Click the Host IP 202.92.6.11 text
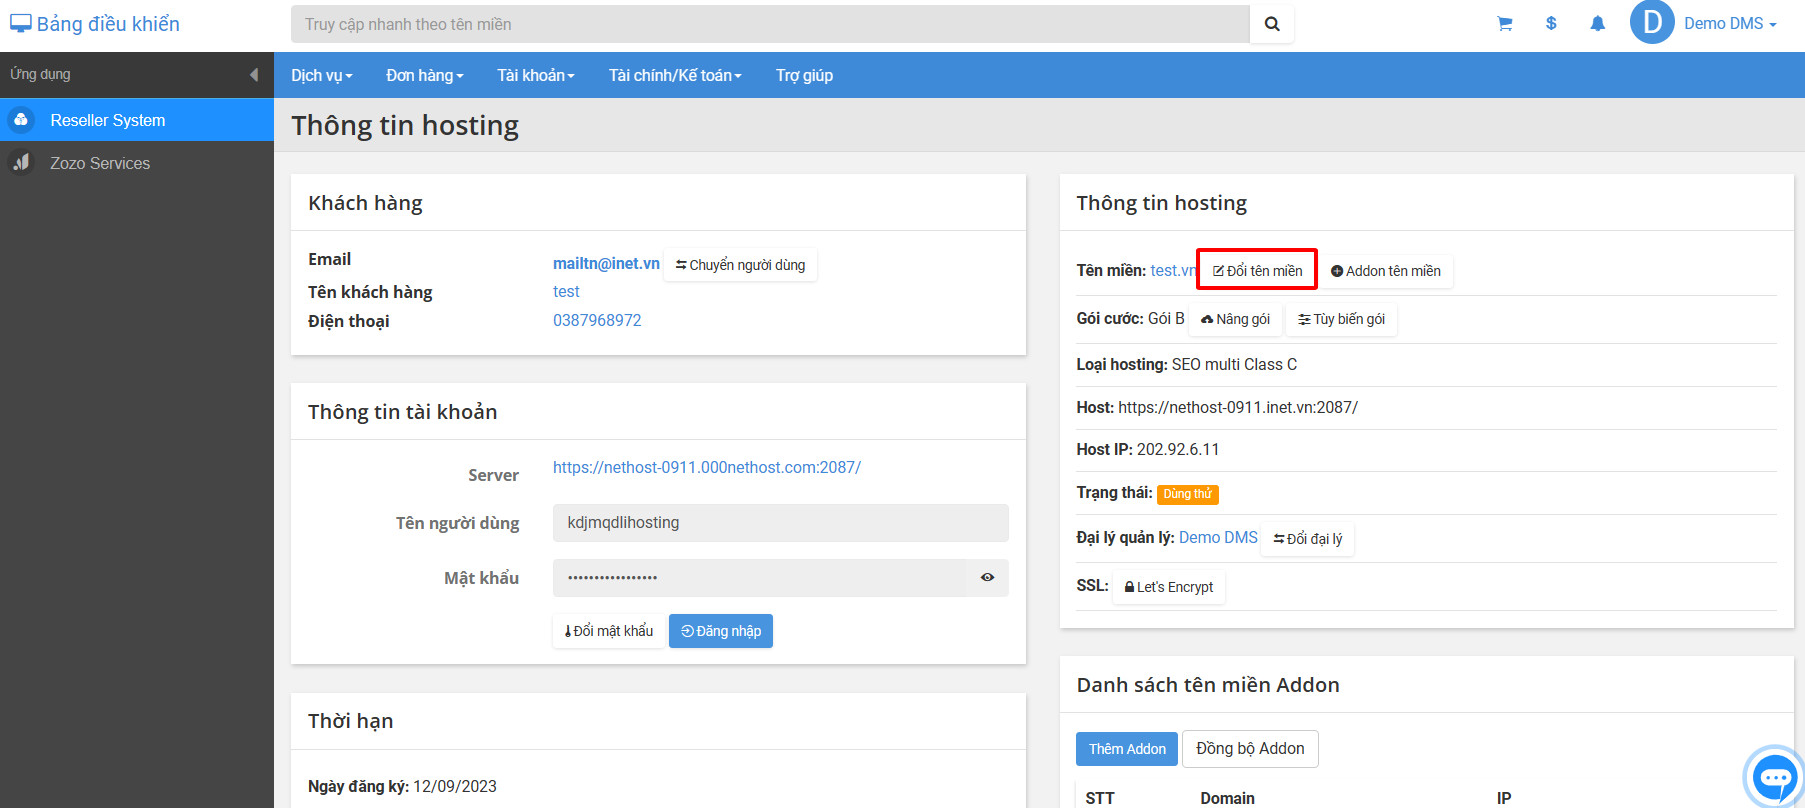Viewport: 1805px width, 808px height. pyautogui.click(x=1148, y=449)
